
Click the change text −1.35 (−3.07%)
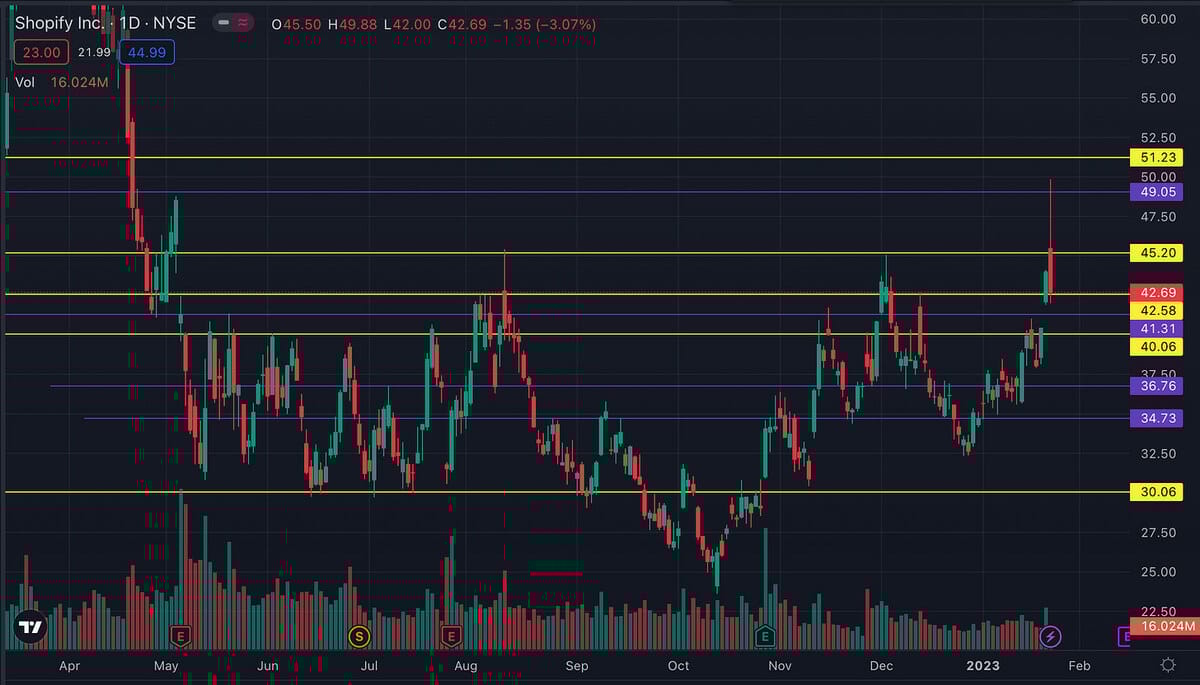546,23
